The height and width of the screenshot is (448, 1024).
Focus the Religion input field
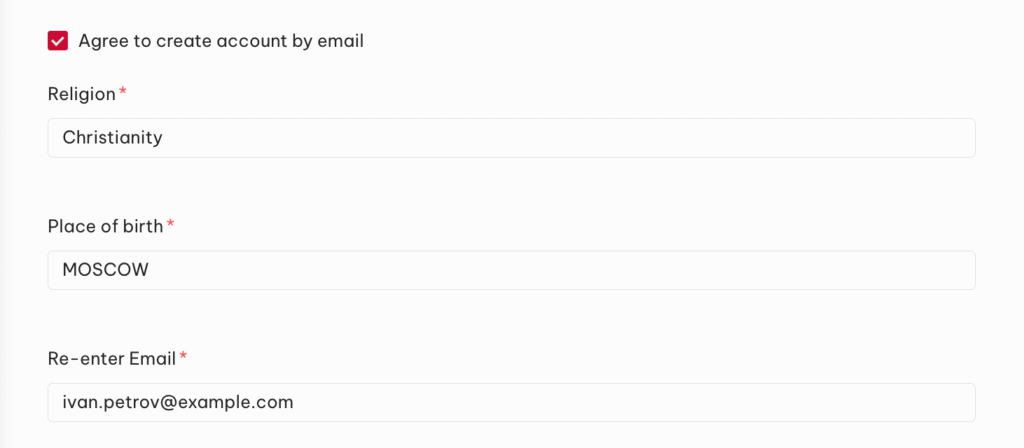click(x=511, y=138)
